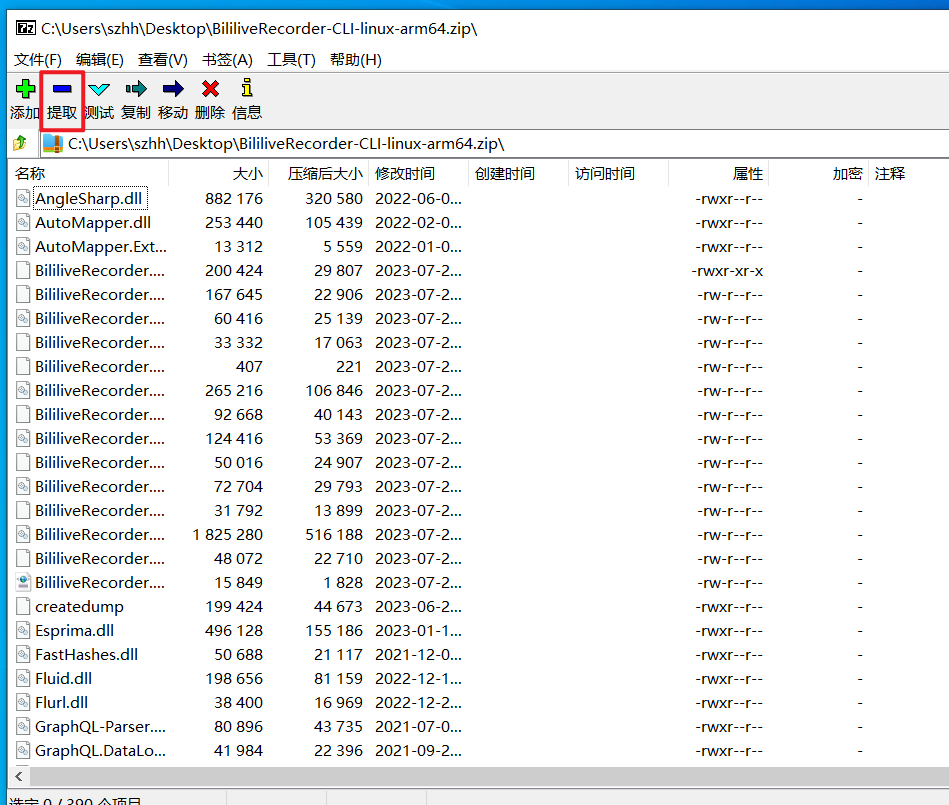Open the 书签(A) menu
949x805 pixels.
[x=227, y=60]
